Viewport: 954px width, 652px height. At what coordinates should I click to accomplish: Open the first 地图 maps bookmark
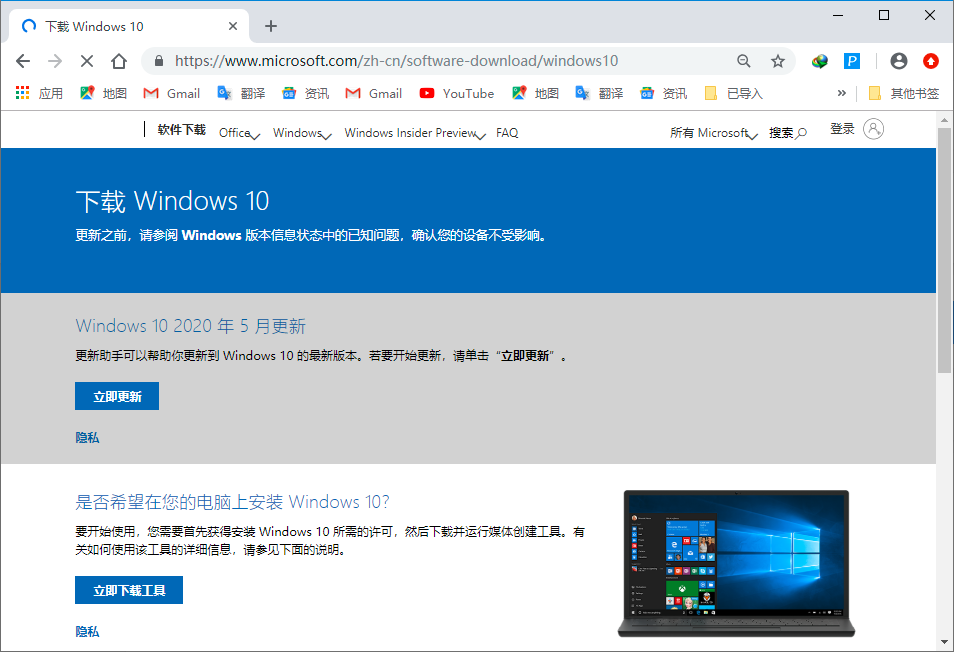pos(103,93)
